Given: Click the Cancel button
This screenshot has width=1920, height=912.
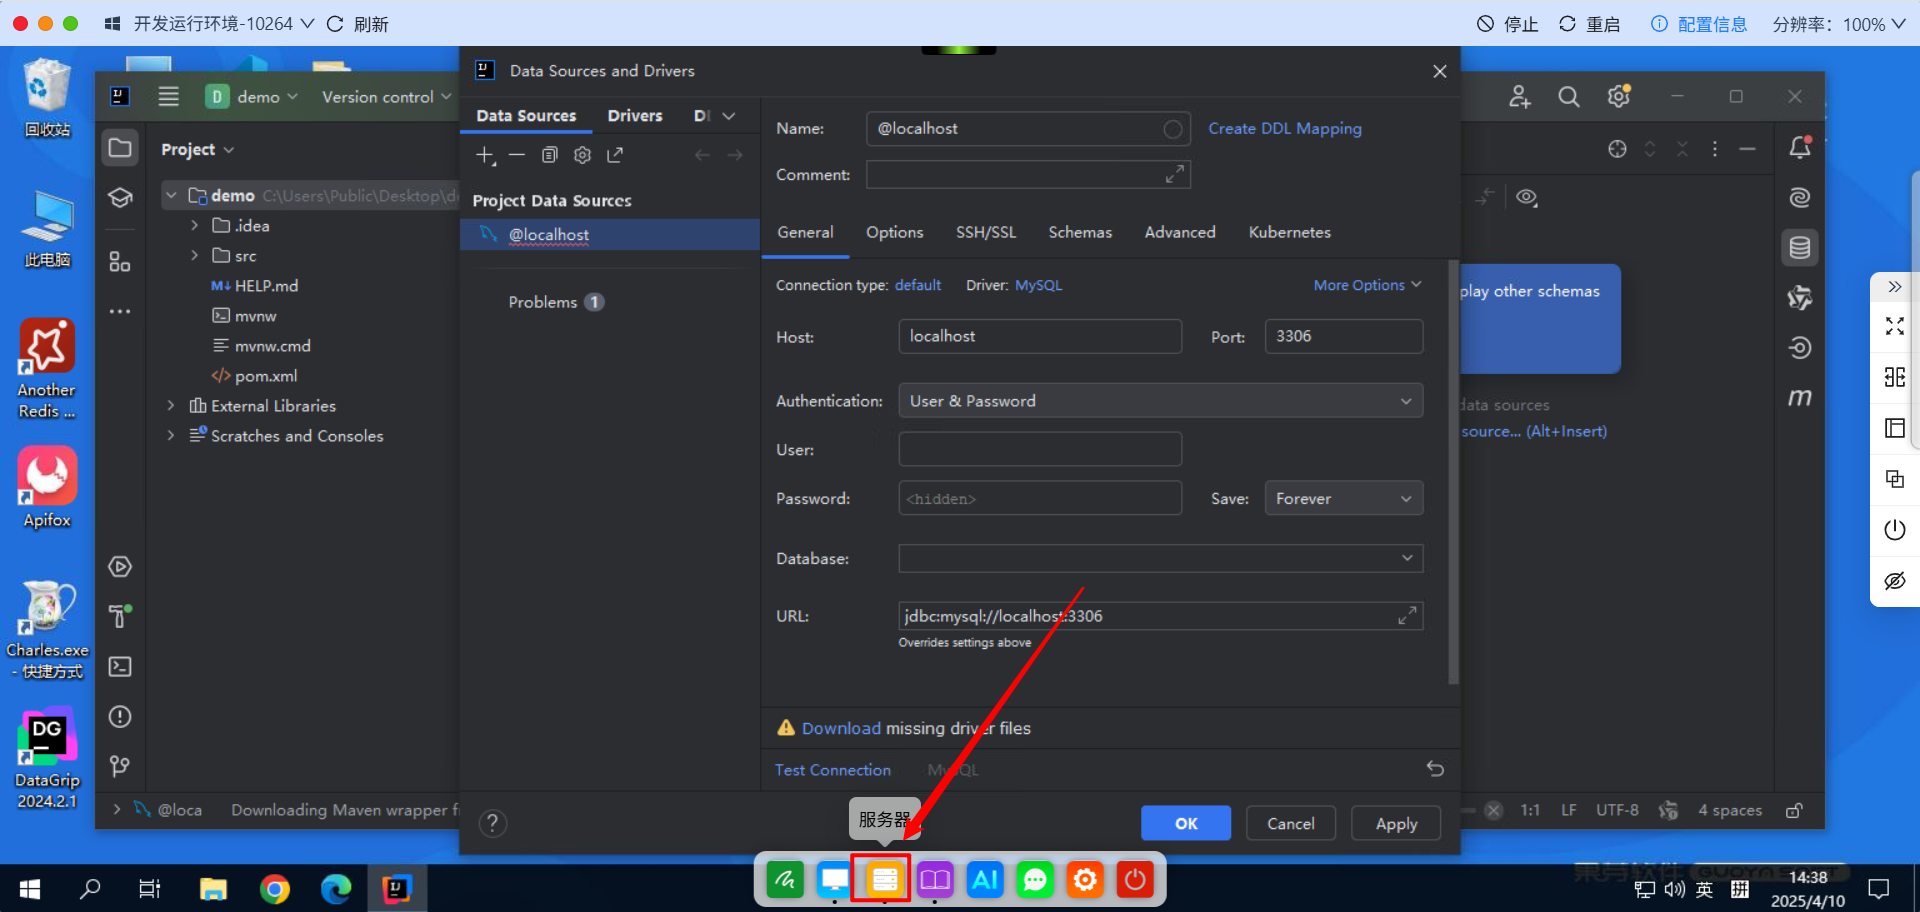Looking at the screenshot, I should click(1291, 823).
